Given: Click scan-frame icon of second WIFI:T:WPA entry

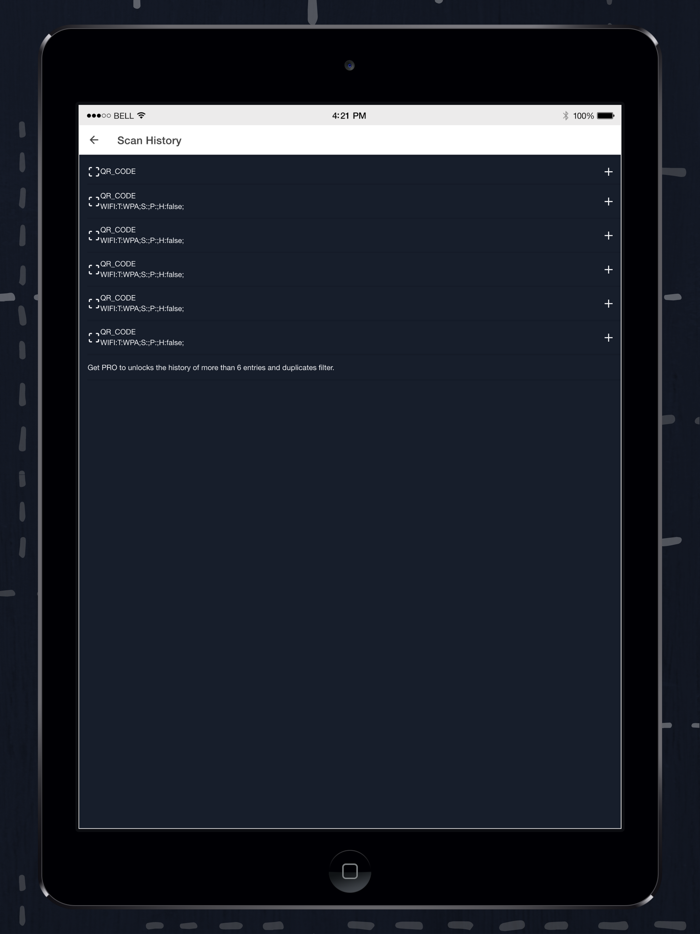Looking at the screenshot, I should (x=94, y=235).
